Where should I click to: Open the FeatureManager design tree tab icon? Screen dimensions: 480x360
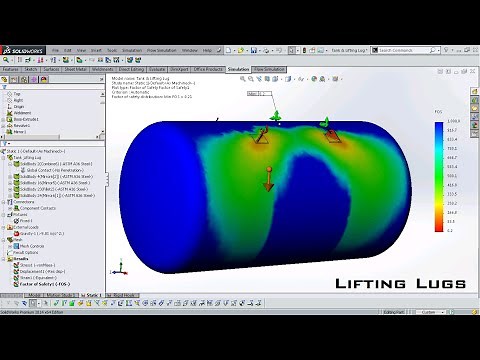pos(4,79)
